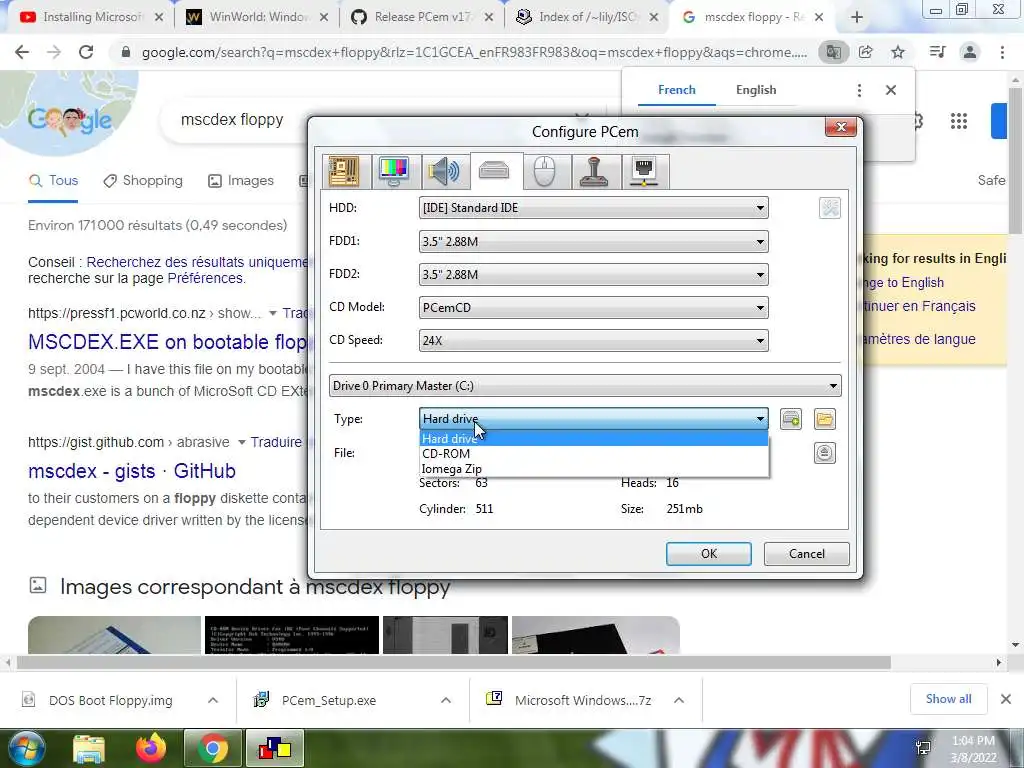Open the Chrome profile avatar
This screenshot has height=768, width=1024.
coord(970,52)
